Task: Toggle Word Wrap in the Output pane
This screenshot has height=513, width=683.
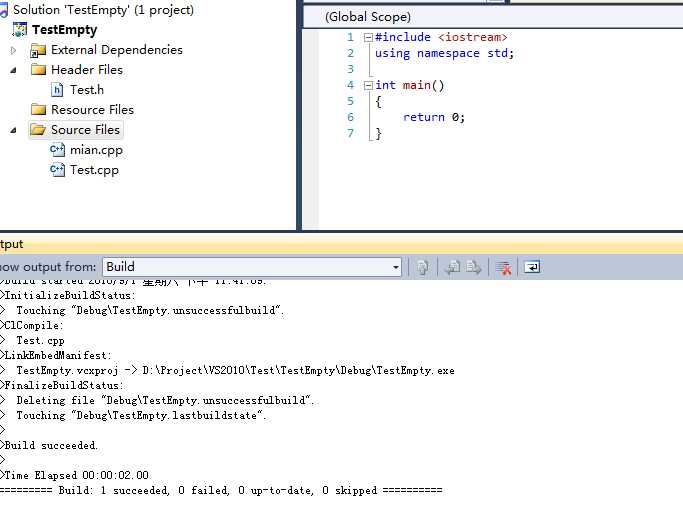Action: (x=532, y=267)
